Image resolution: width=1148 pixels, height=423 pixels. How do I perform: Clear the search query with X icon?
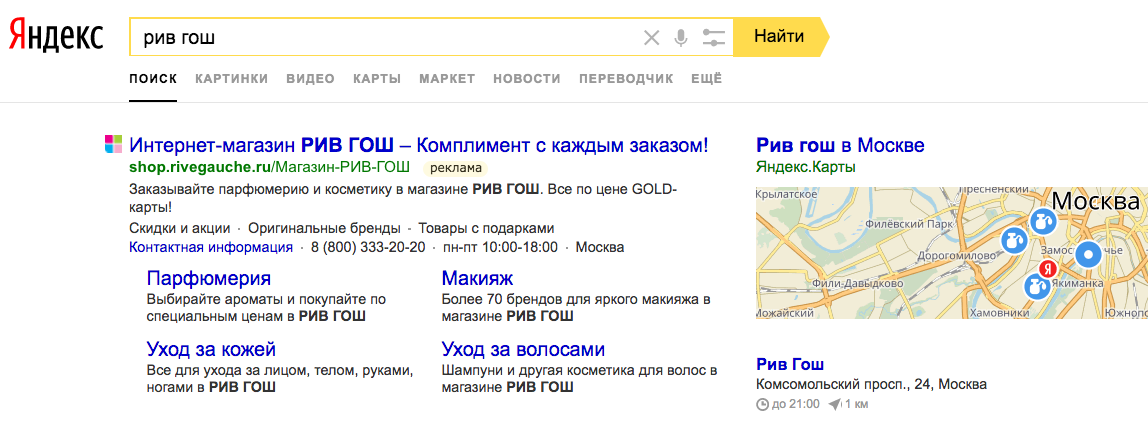651,37
